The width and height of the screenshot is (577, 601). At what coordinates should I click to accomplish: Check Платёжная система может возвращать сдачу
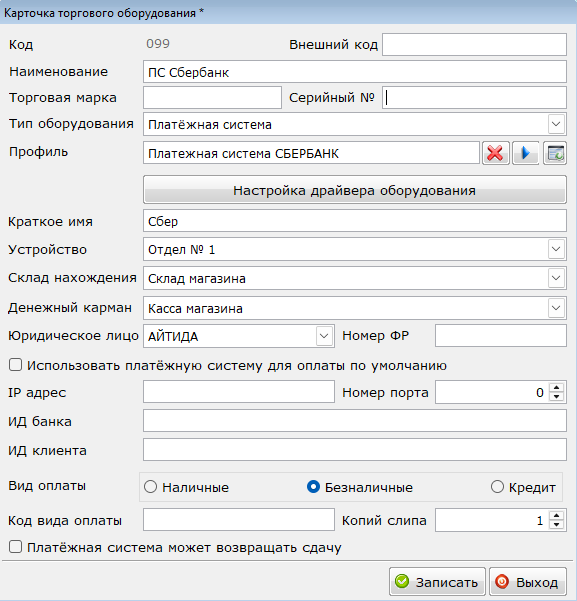coord(15,547)
